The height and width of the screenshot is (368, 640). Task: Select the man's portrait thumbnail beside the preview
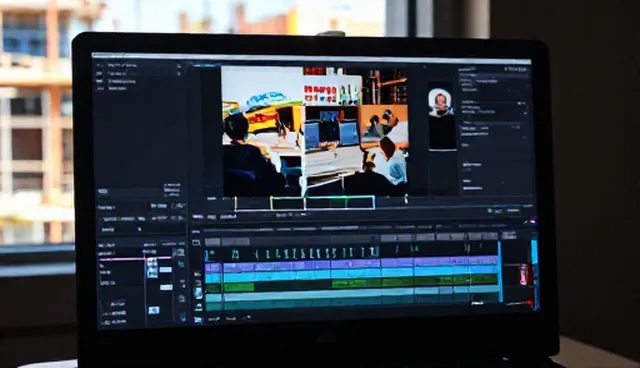pyautogui.click(x=441, y=117)
